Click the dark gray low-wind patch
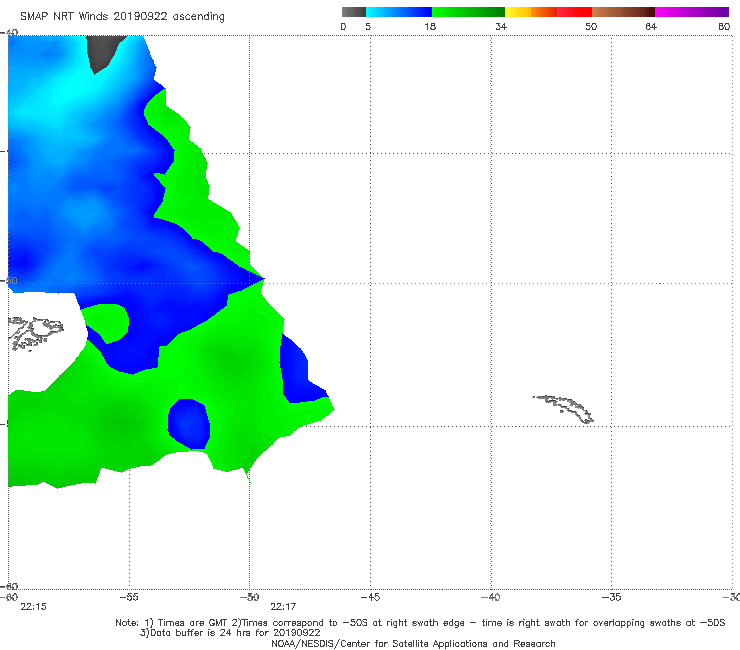The width and height of the screenshot is (740, 650). [104, 52]
